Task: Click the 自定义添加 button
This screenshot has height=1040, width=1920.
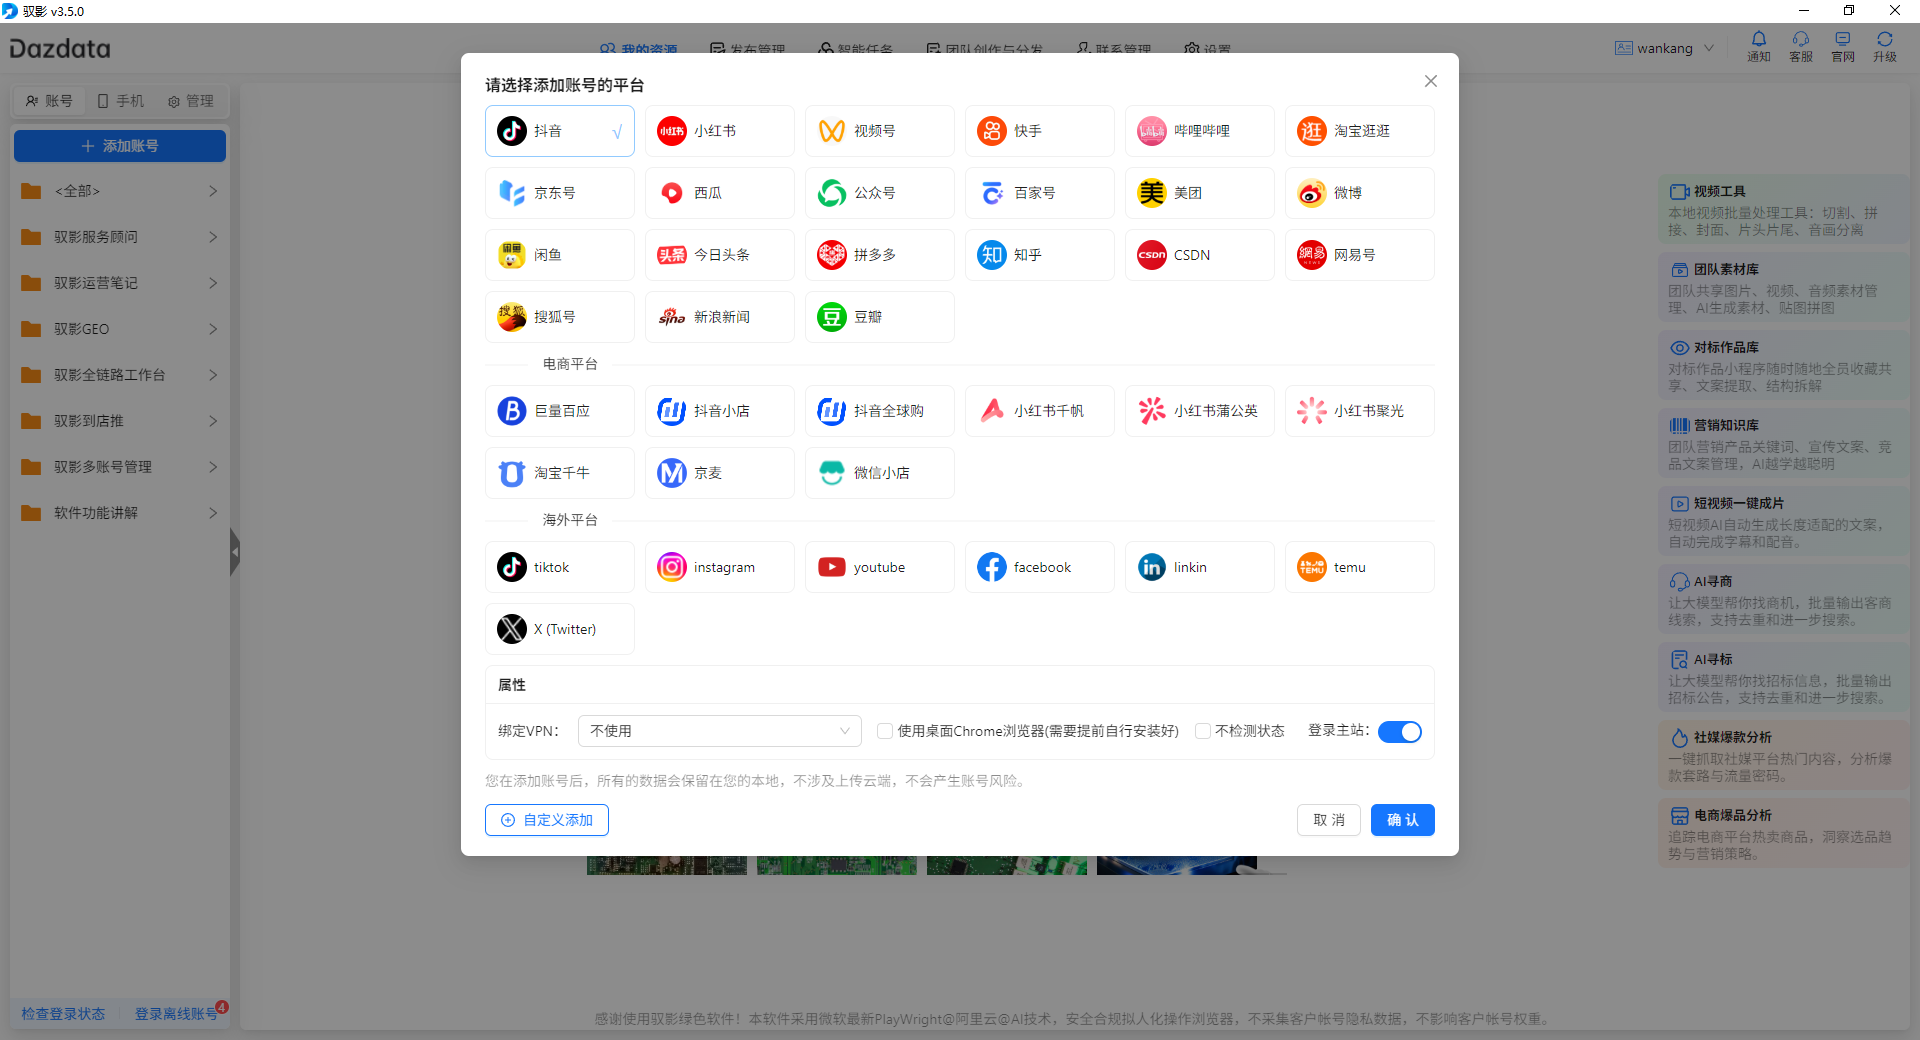Action: [547, 820]
